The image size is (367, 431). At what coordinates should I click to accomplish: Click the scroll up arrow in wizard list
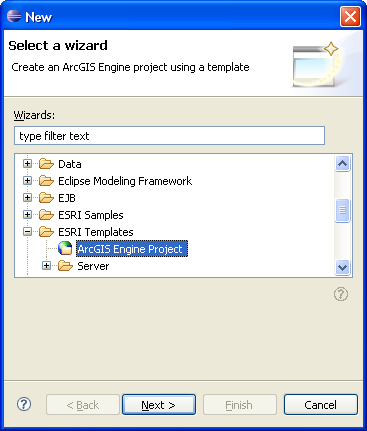343,164
